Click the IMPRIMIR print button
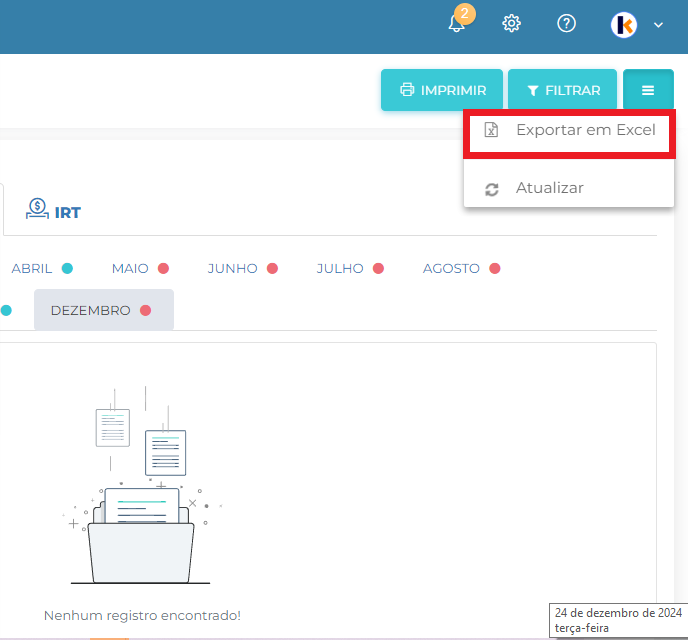Image resolution: width=688 pixels, height=640 pixels. [442, 90]
